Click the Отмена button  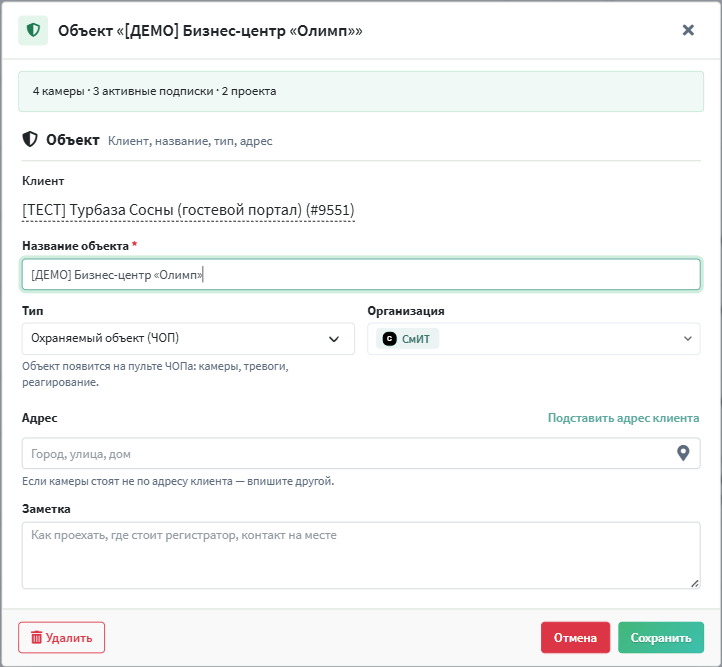(x=575, y=638)
